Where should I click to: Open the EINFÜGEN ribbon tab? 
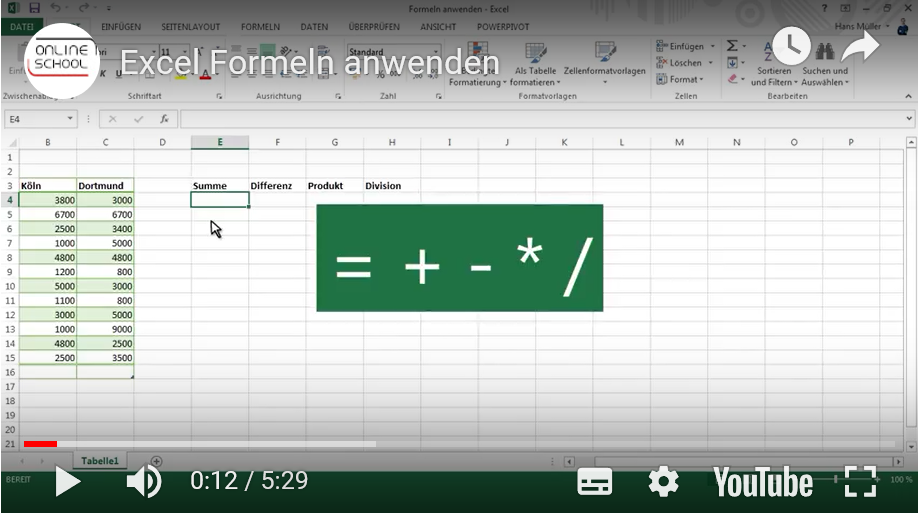tap(121, 27)
